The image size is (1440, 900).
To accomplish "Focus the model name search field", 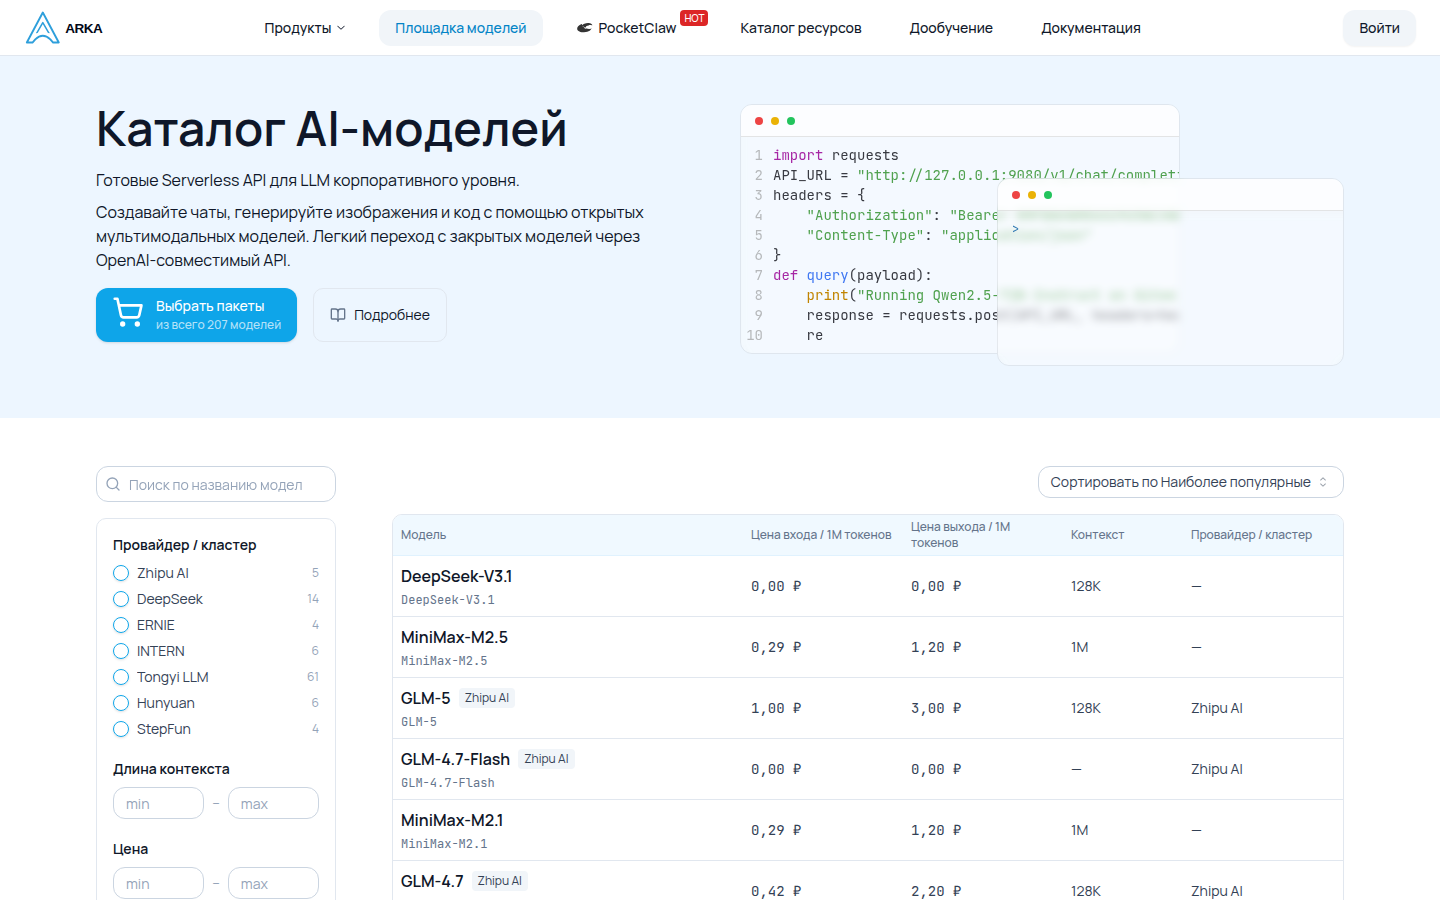I will click(x=216, y=484).
